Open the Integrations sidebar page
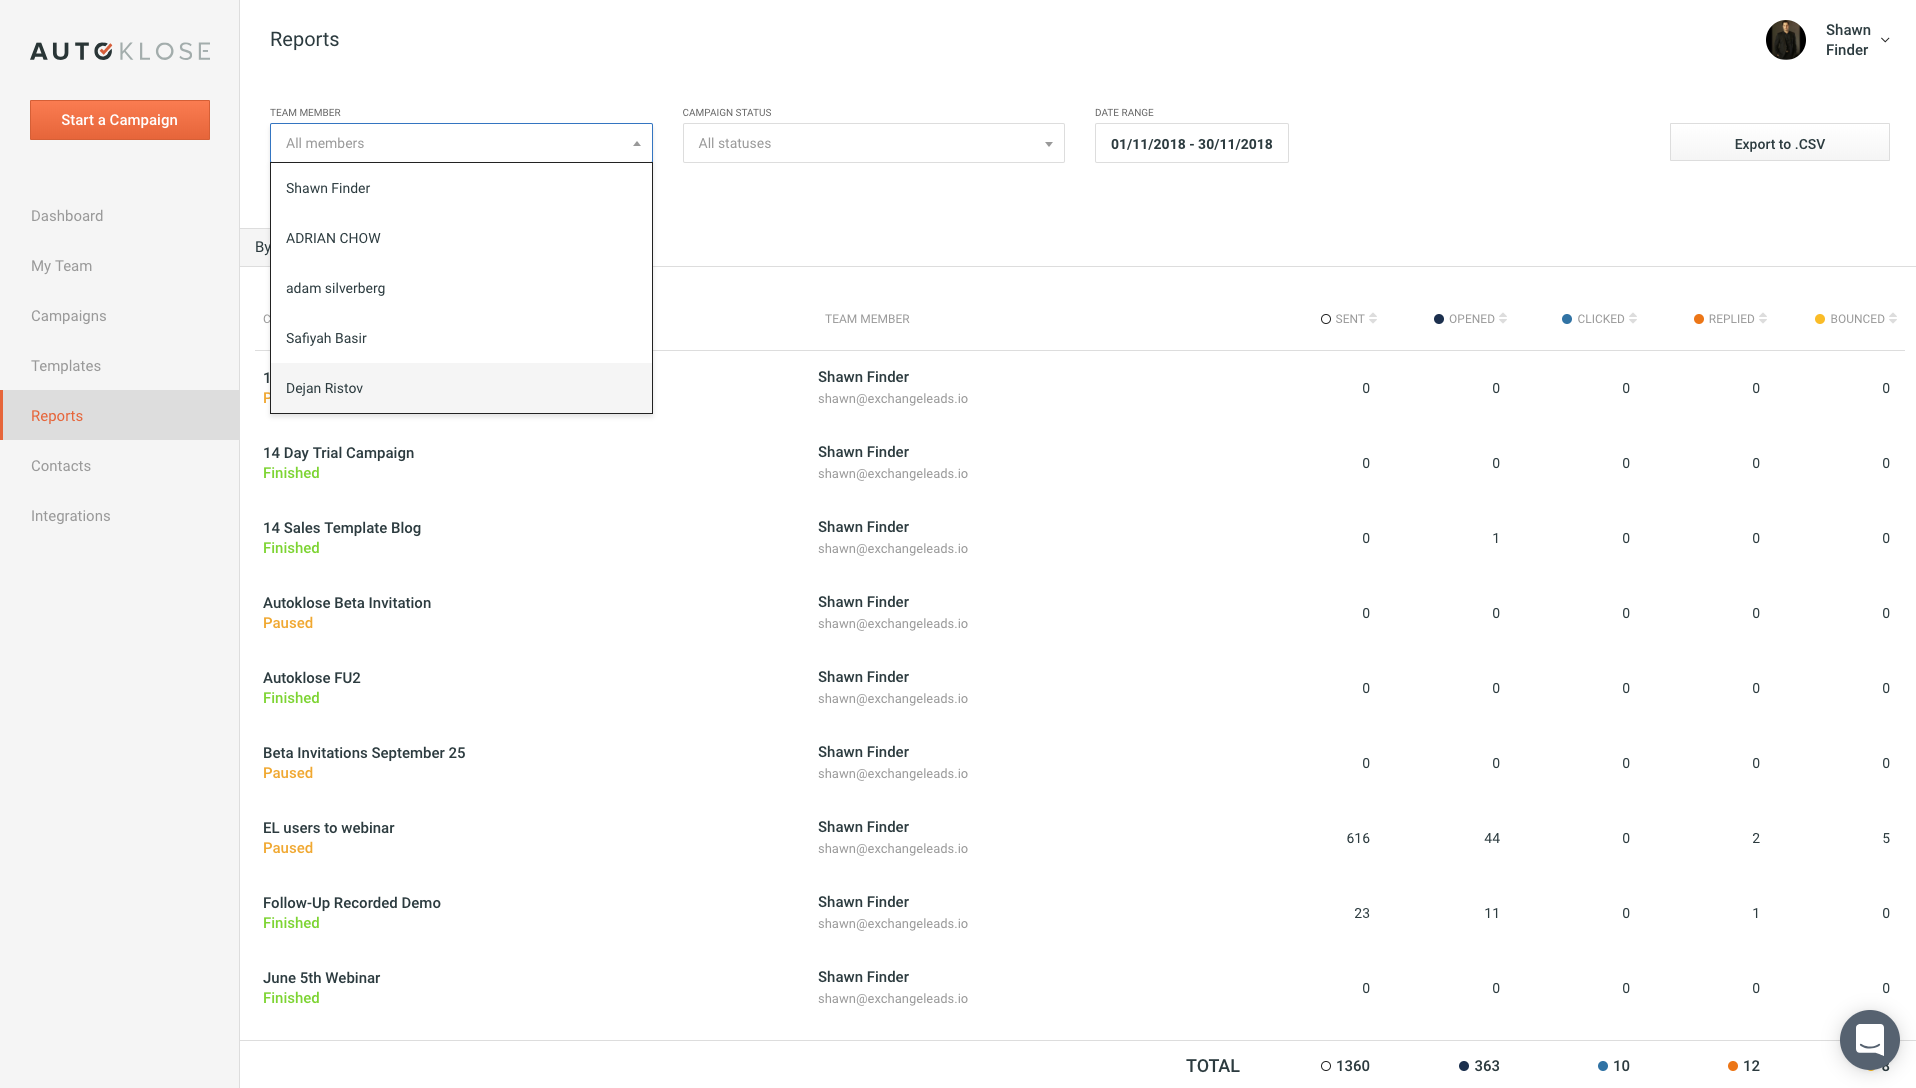 (x=70, y=516)
